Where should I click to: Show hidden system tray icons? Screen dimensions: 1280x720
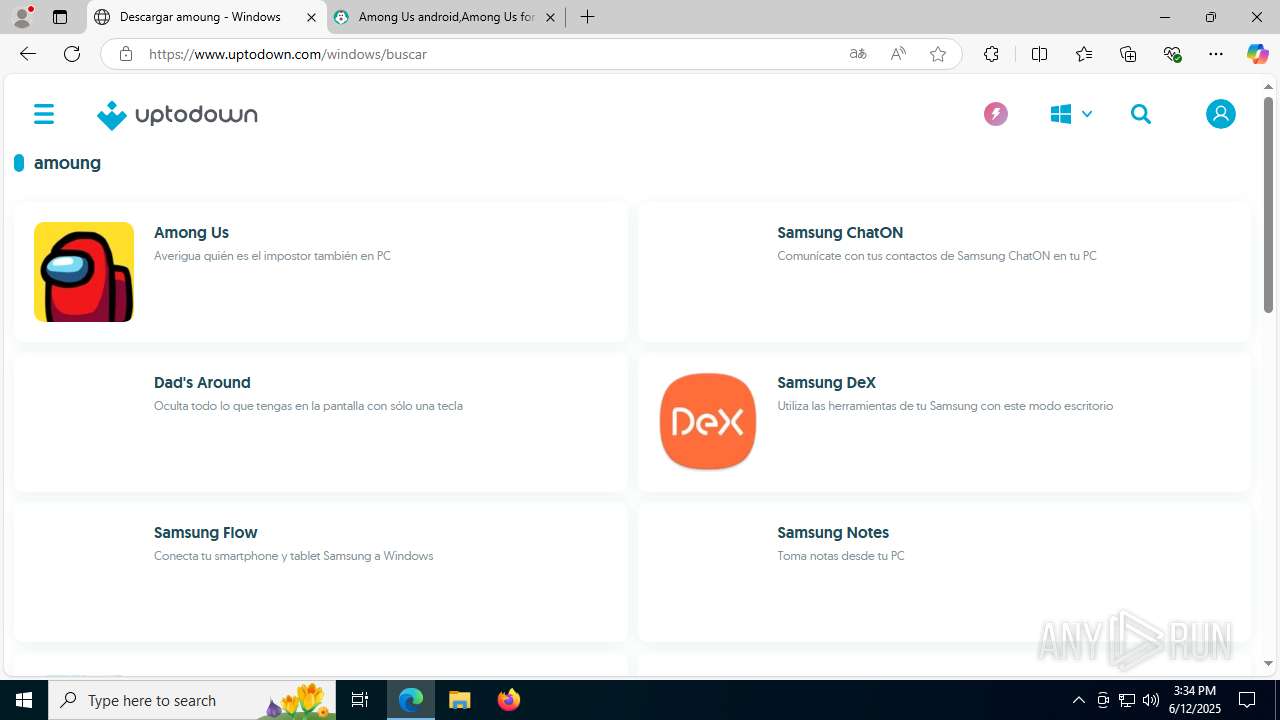pos(1078,700)
